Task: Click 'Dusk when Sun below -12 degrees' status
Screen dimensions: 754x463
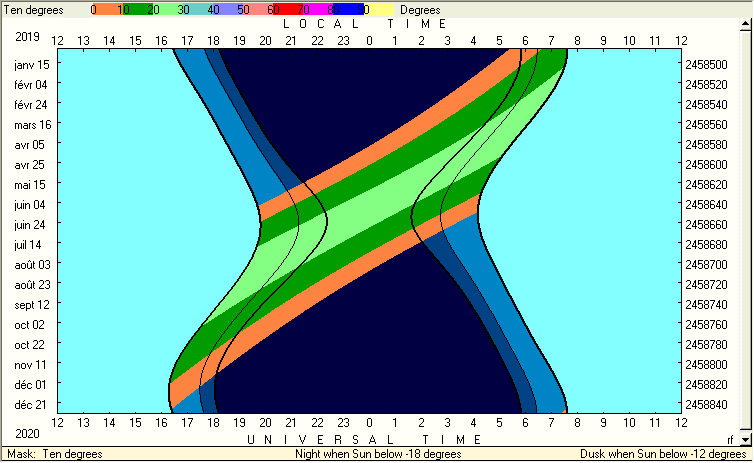Action: click(x=663, y=454)
